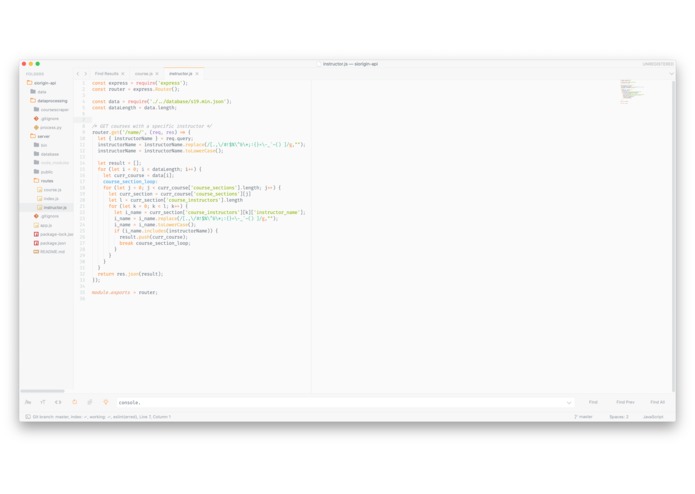Click the UNREGISTERED label in title bar
The width and height of the screenshot is (695, 494).
pos(658,64)
